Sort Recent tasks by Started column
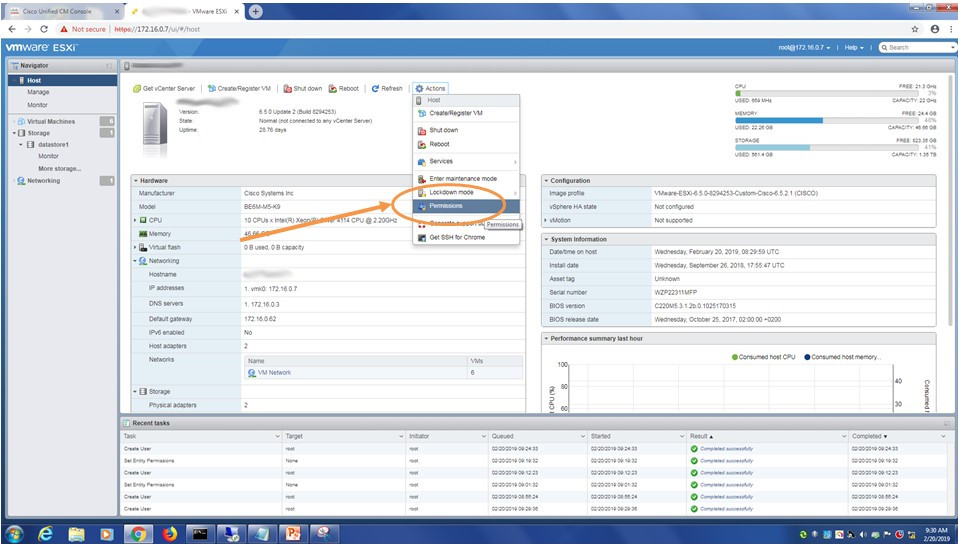The width and height of the screenshot is (958, 544). pyautogui.click(x=637, y=436)
